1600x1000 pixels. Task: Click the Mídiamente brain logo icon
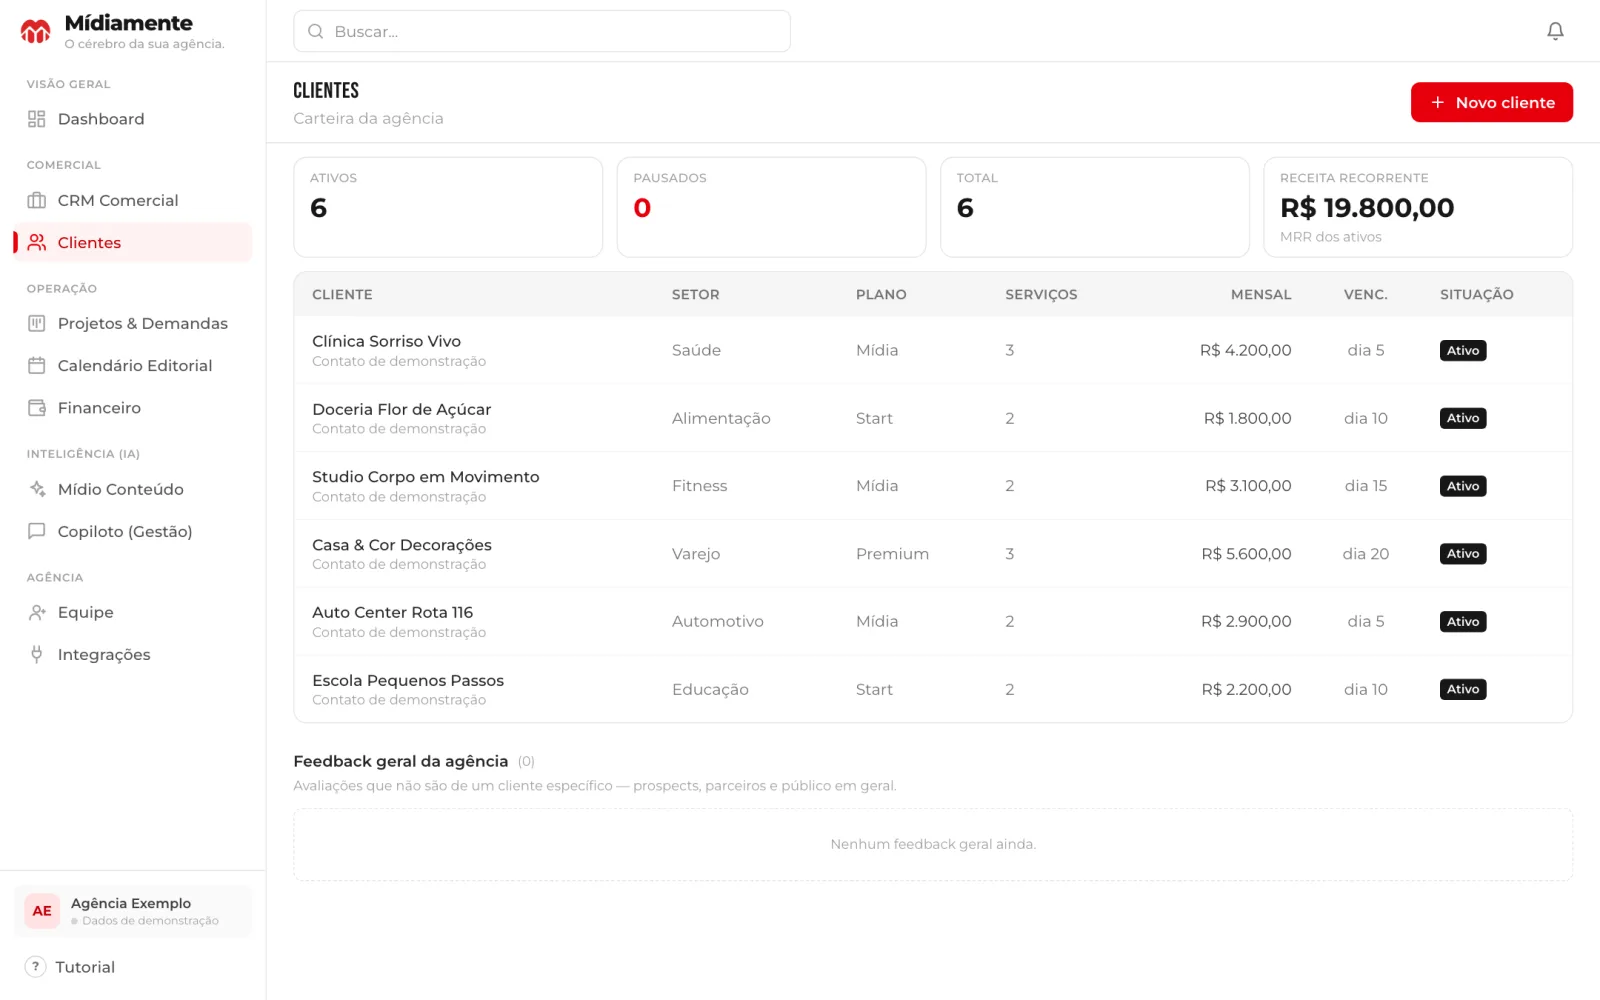pyautogui.click(x=36, y=32)
